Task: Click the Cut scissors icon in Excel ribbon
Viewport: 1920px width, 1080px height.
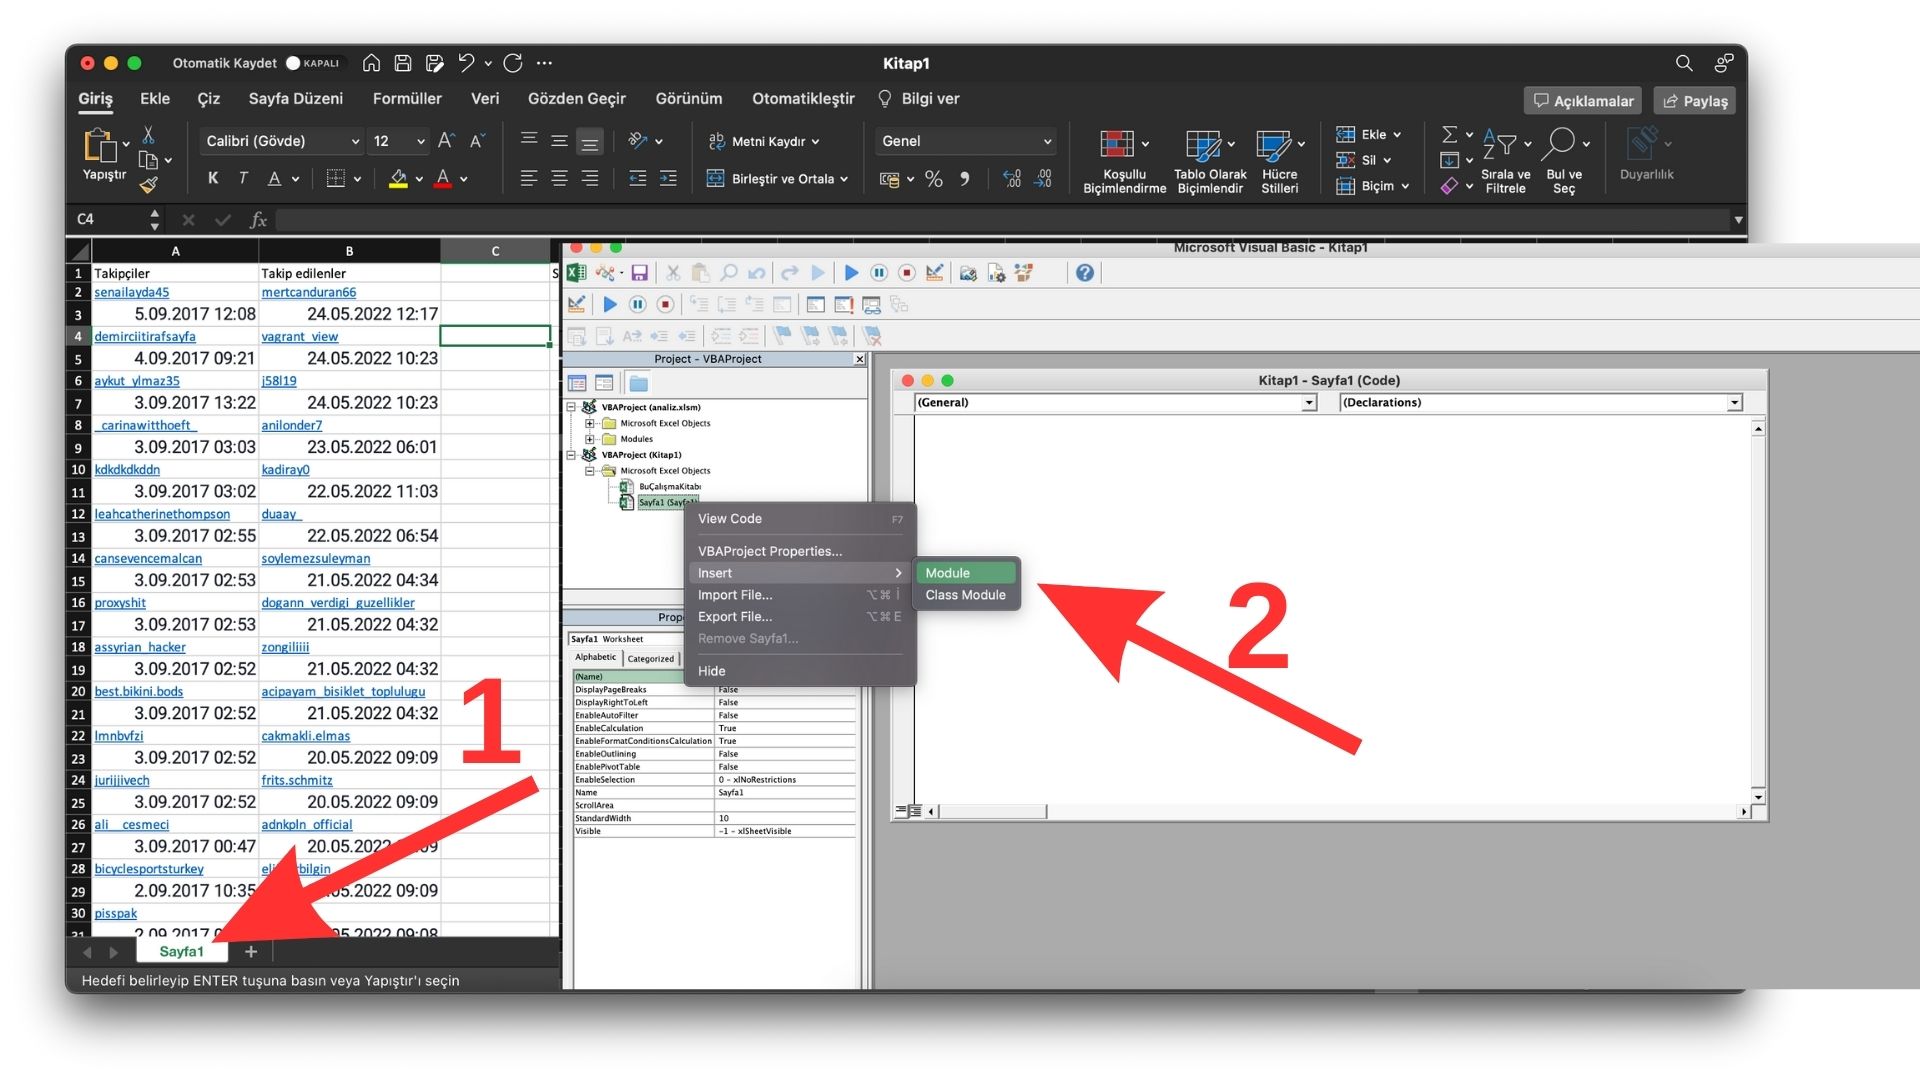Action: (x=148, y=134)
